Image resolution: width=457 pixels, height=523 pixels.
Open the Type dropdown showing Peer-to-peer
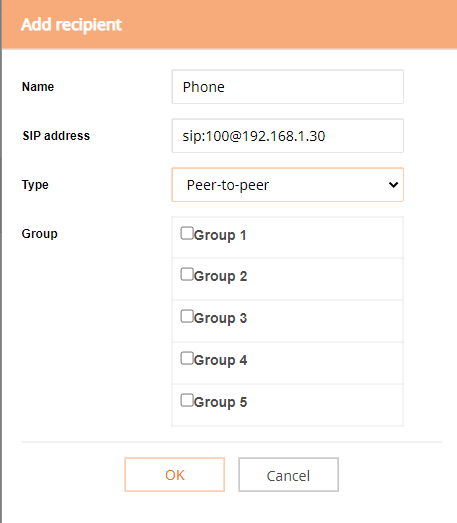tap(288, 185)
